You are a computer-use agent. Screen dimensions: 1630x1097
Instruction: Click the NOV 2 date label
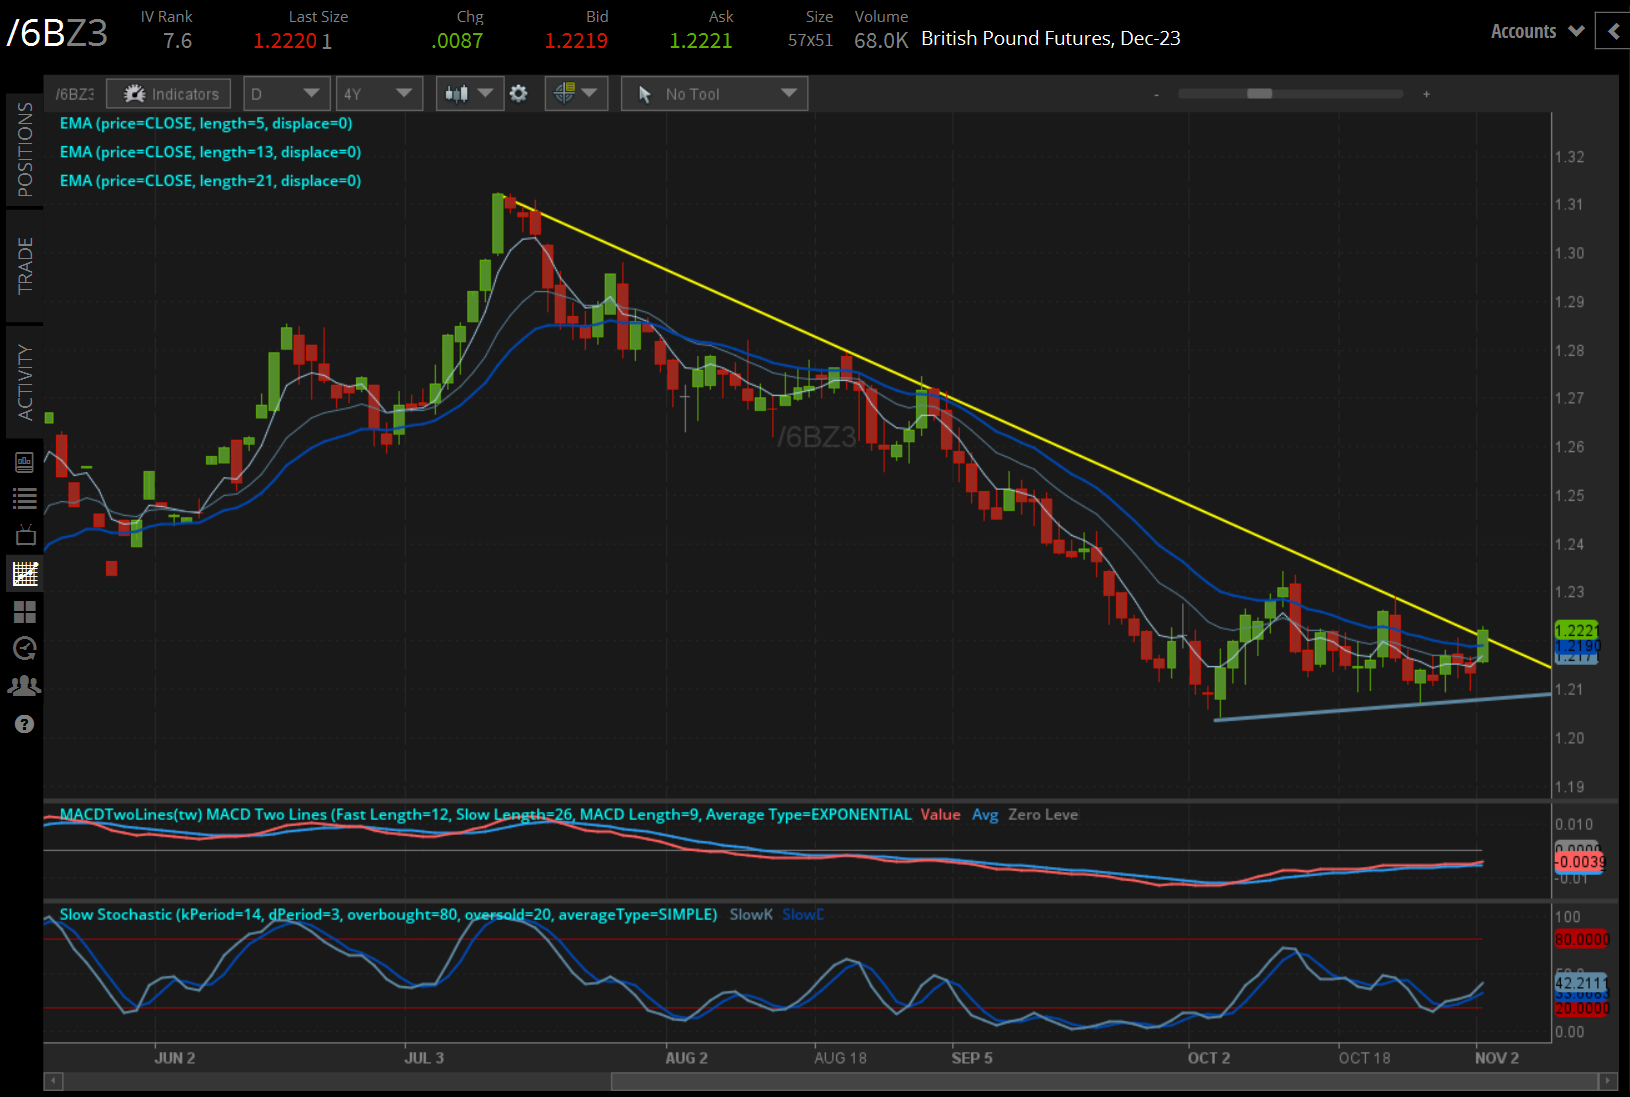1497,1058
